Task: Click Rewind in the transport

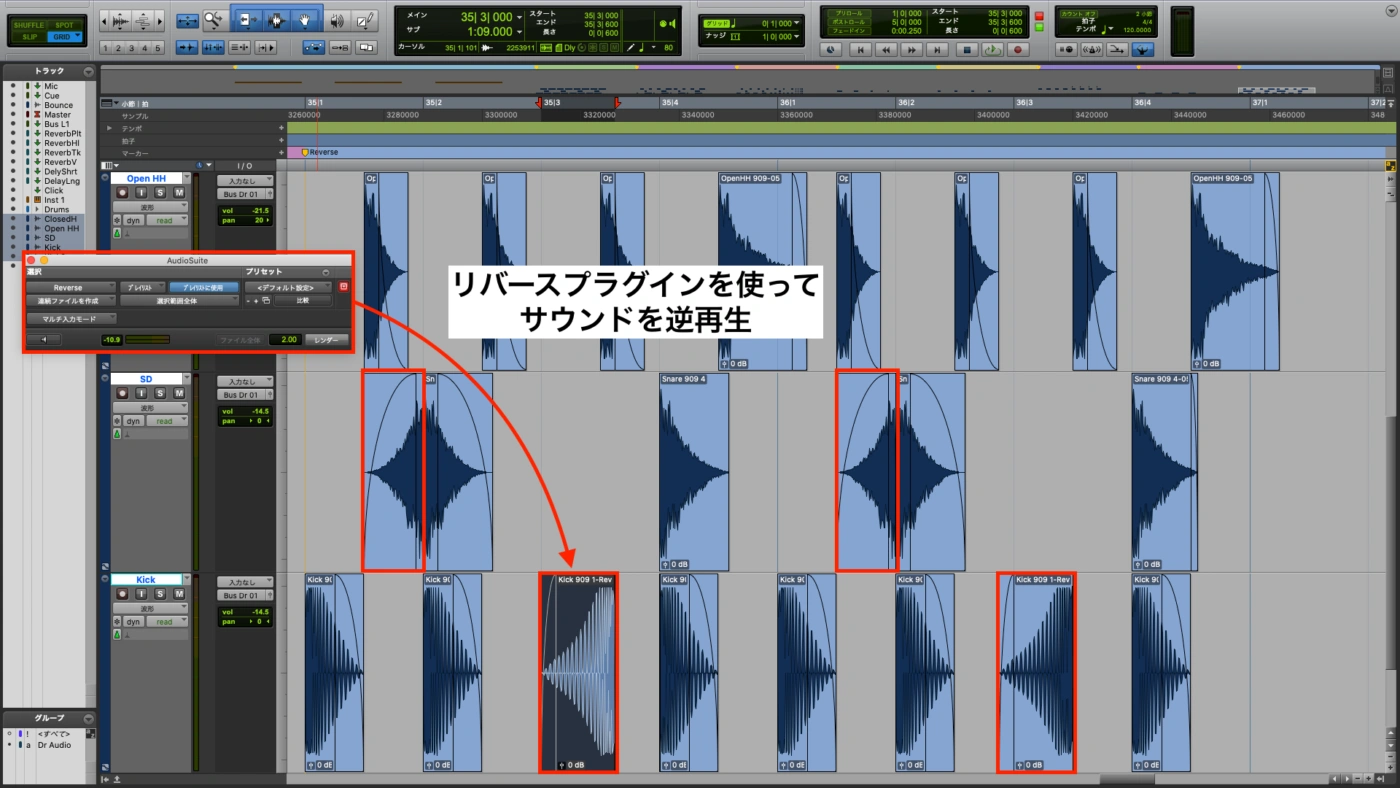Action: [886, 49]
